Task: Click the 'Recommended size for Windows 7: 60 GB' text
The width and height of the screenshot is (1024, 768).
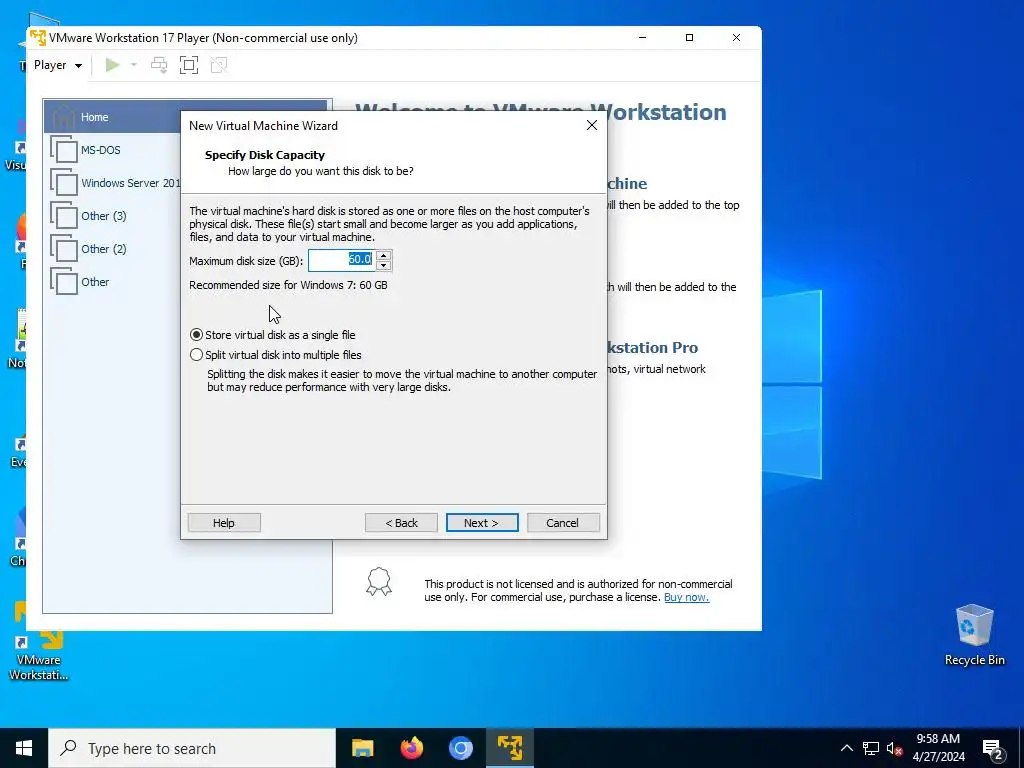Action: pyautogui.click(x=288, y=285)
